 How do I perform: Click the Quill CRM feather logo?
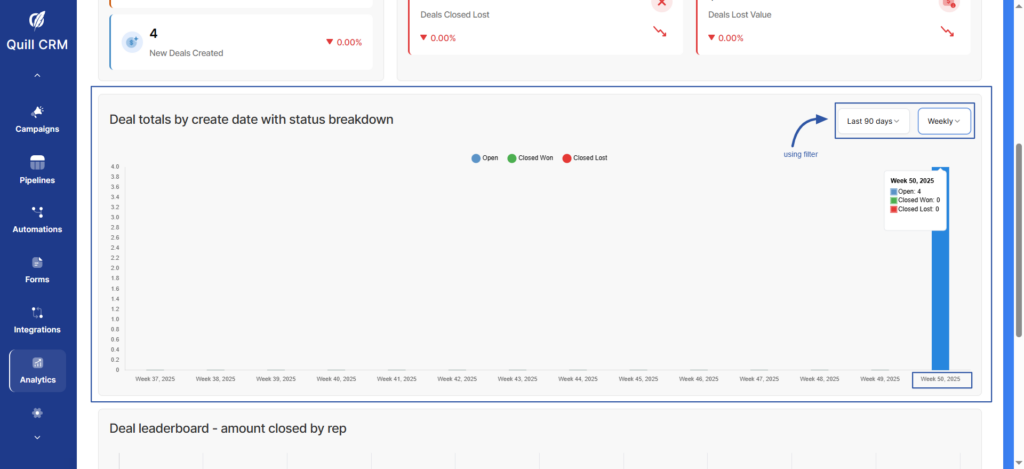(x=37, y=21)
